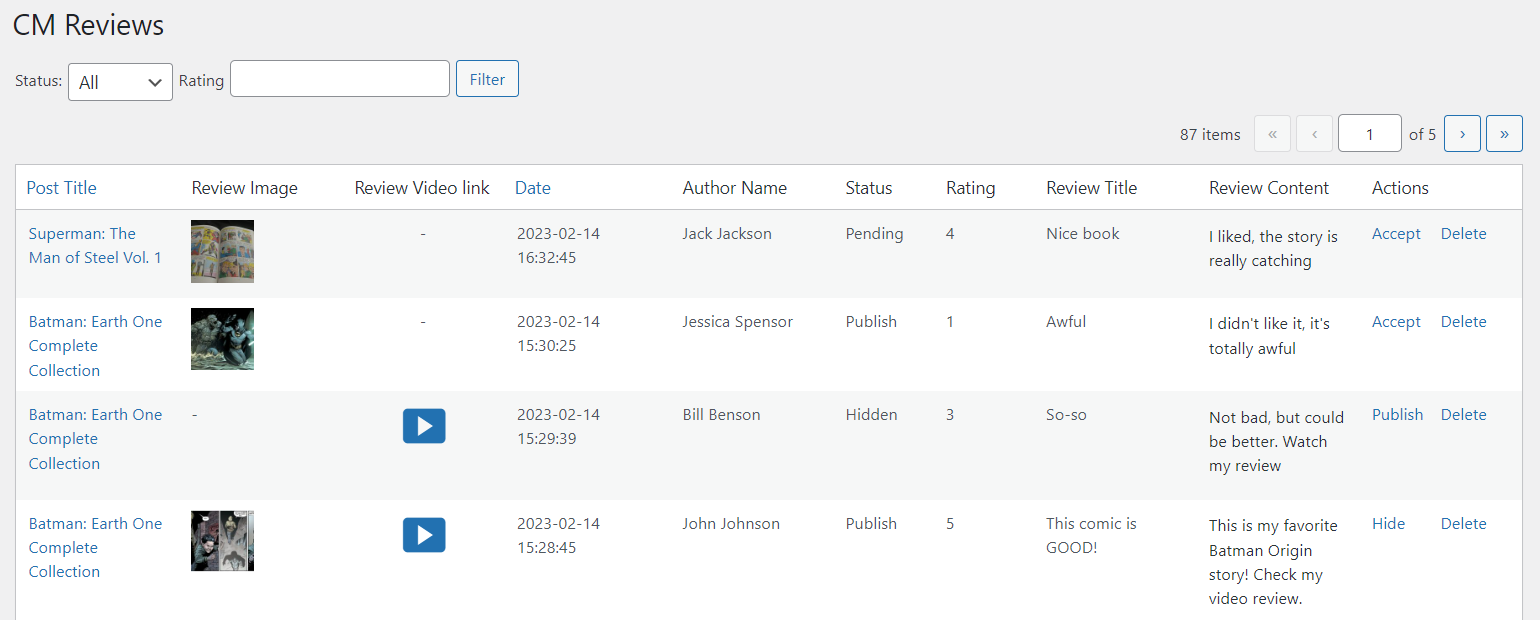Screen dimensions: 1540x620
Task: Open Jessica Spensor's review image thumbnail
Action: point(222,339)
